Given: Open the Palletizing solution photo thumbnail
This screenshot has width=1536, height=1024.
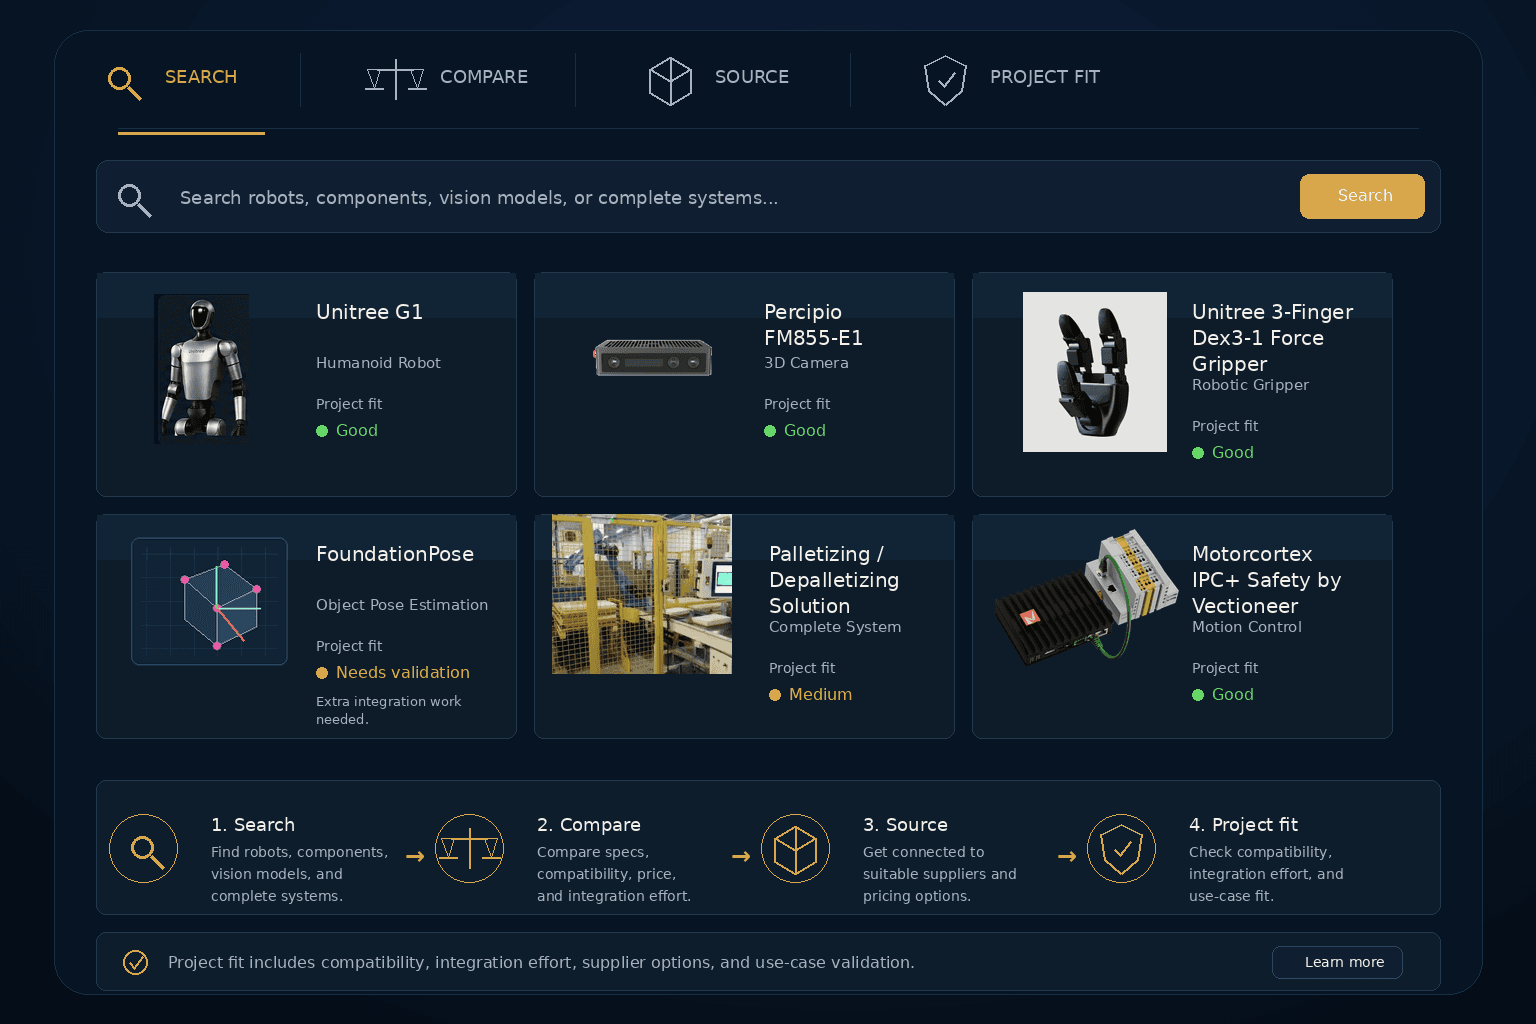Looking at the screenshot, I should pos(642,594).
